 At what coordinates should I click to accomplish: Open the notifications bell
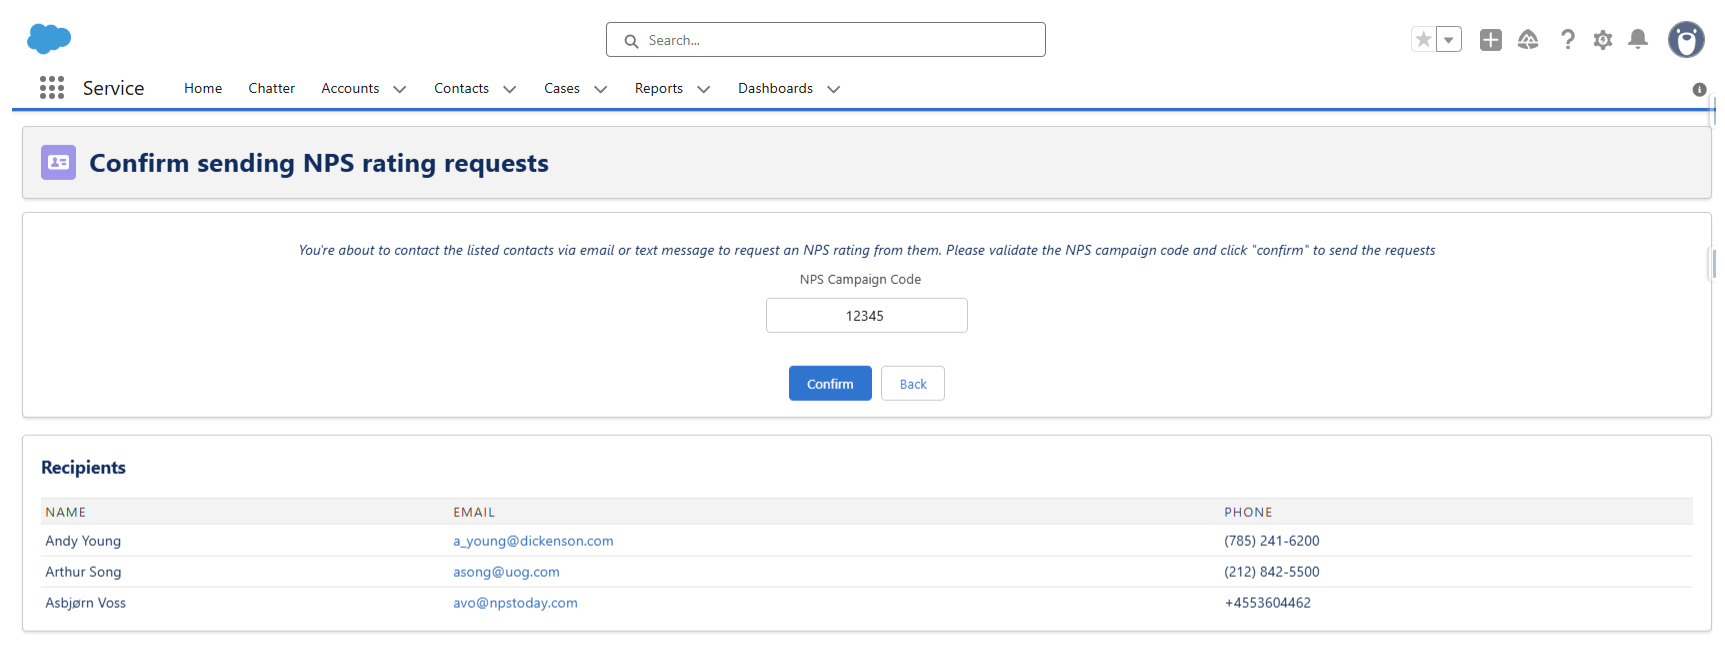[x=1638, y=40]
